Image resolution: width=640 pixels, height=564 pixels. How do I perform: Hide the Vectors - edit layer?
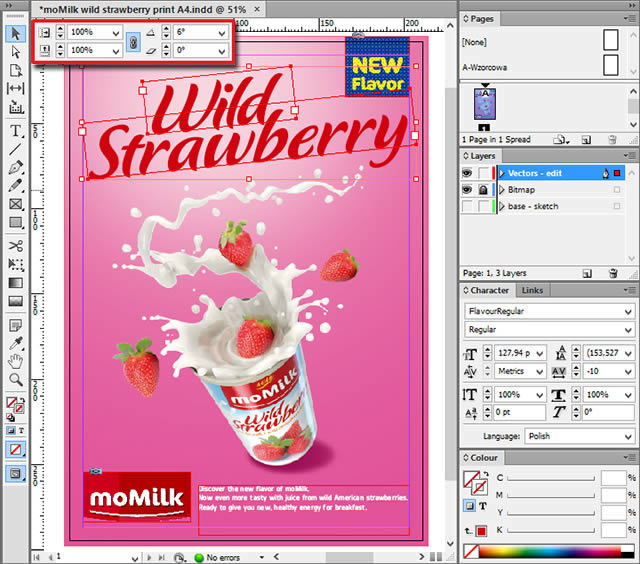pyautogui.click(x=467, y=173)
